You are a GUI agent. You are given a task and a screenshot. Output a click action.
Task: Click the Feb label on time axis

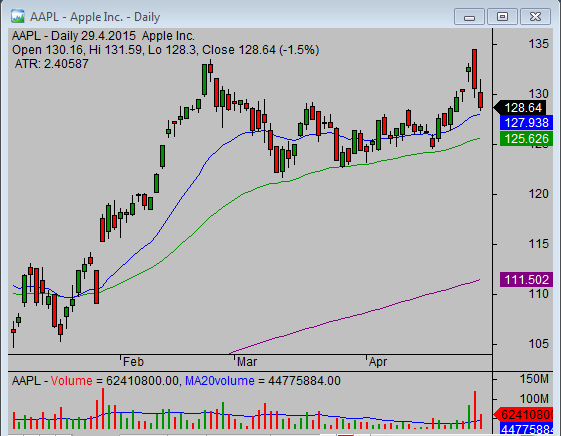coord(133,362)
